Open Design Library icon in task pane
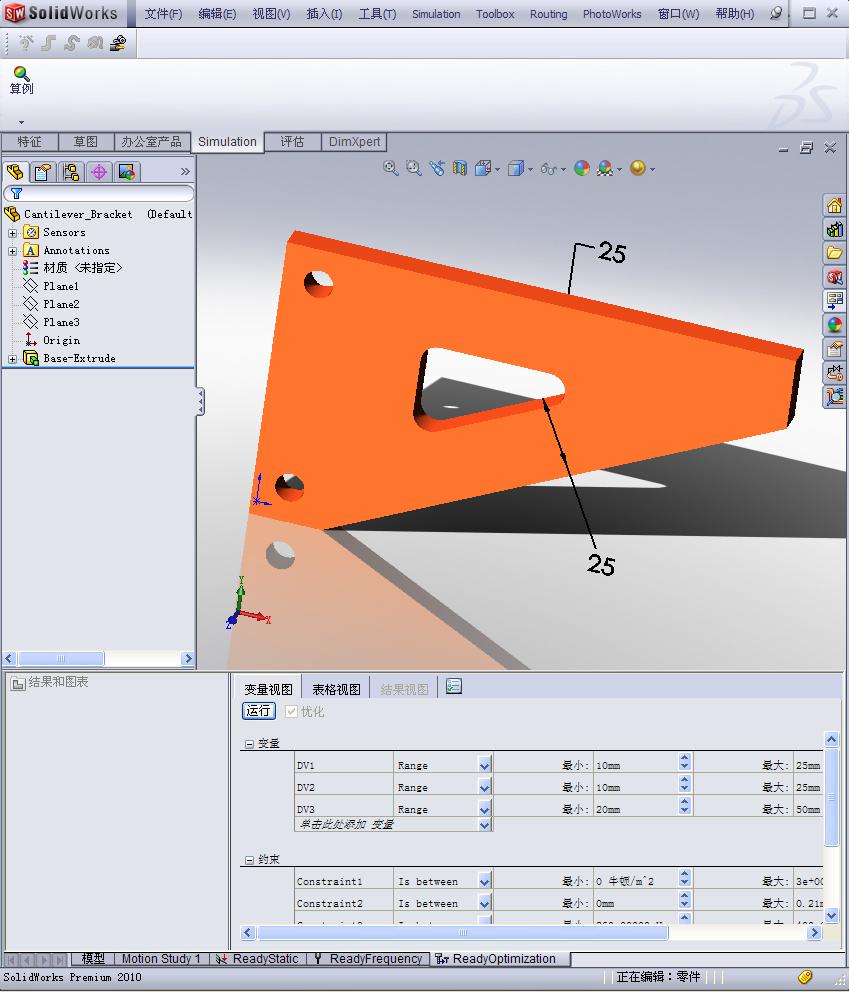This screenshot has height=992, width=849. (x=834, y=229)
